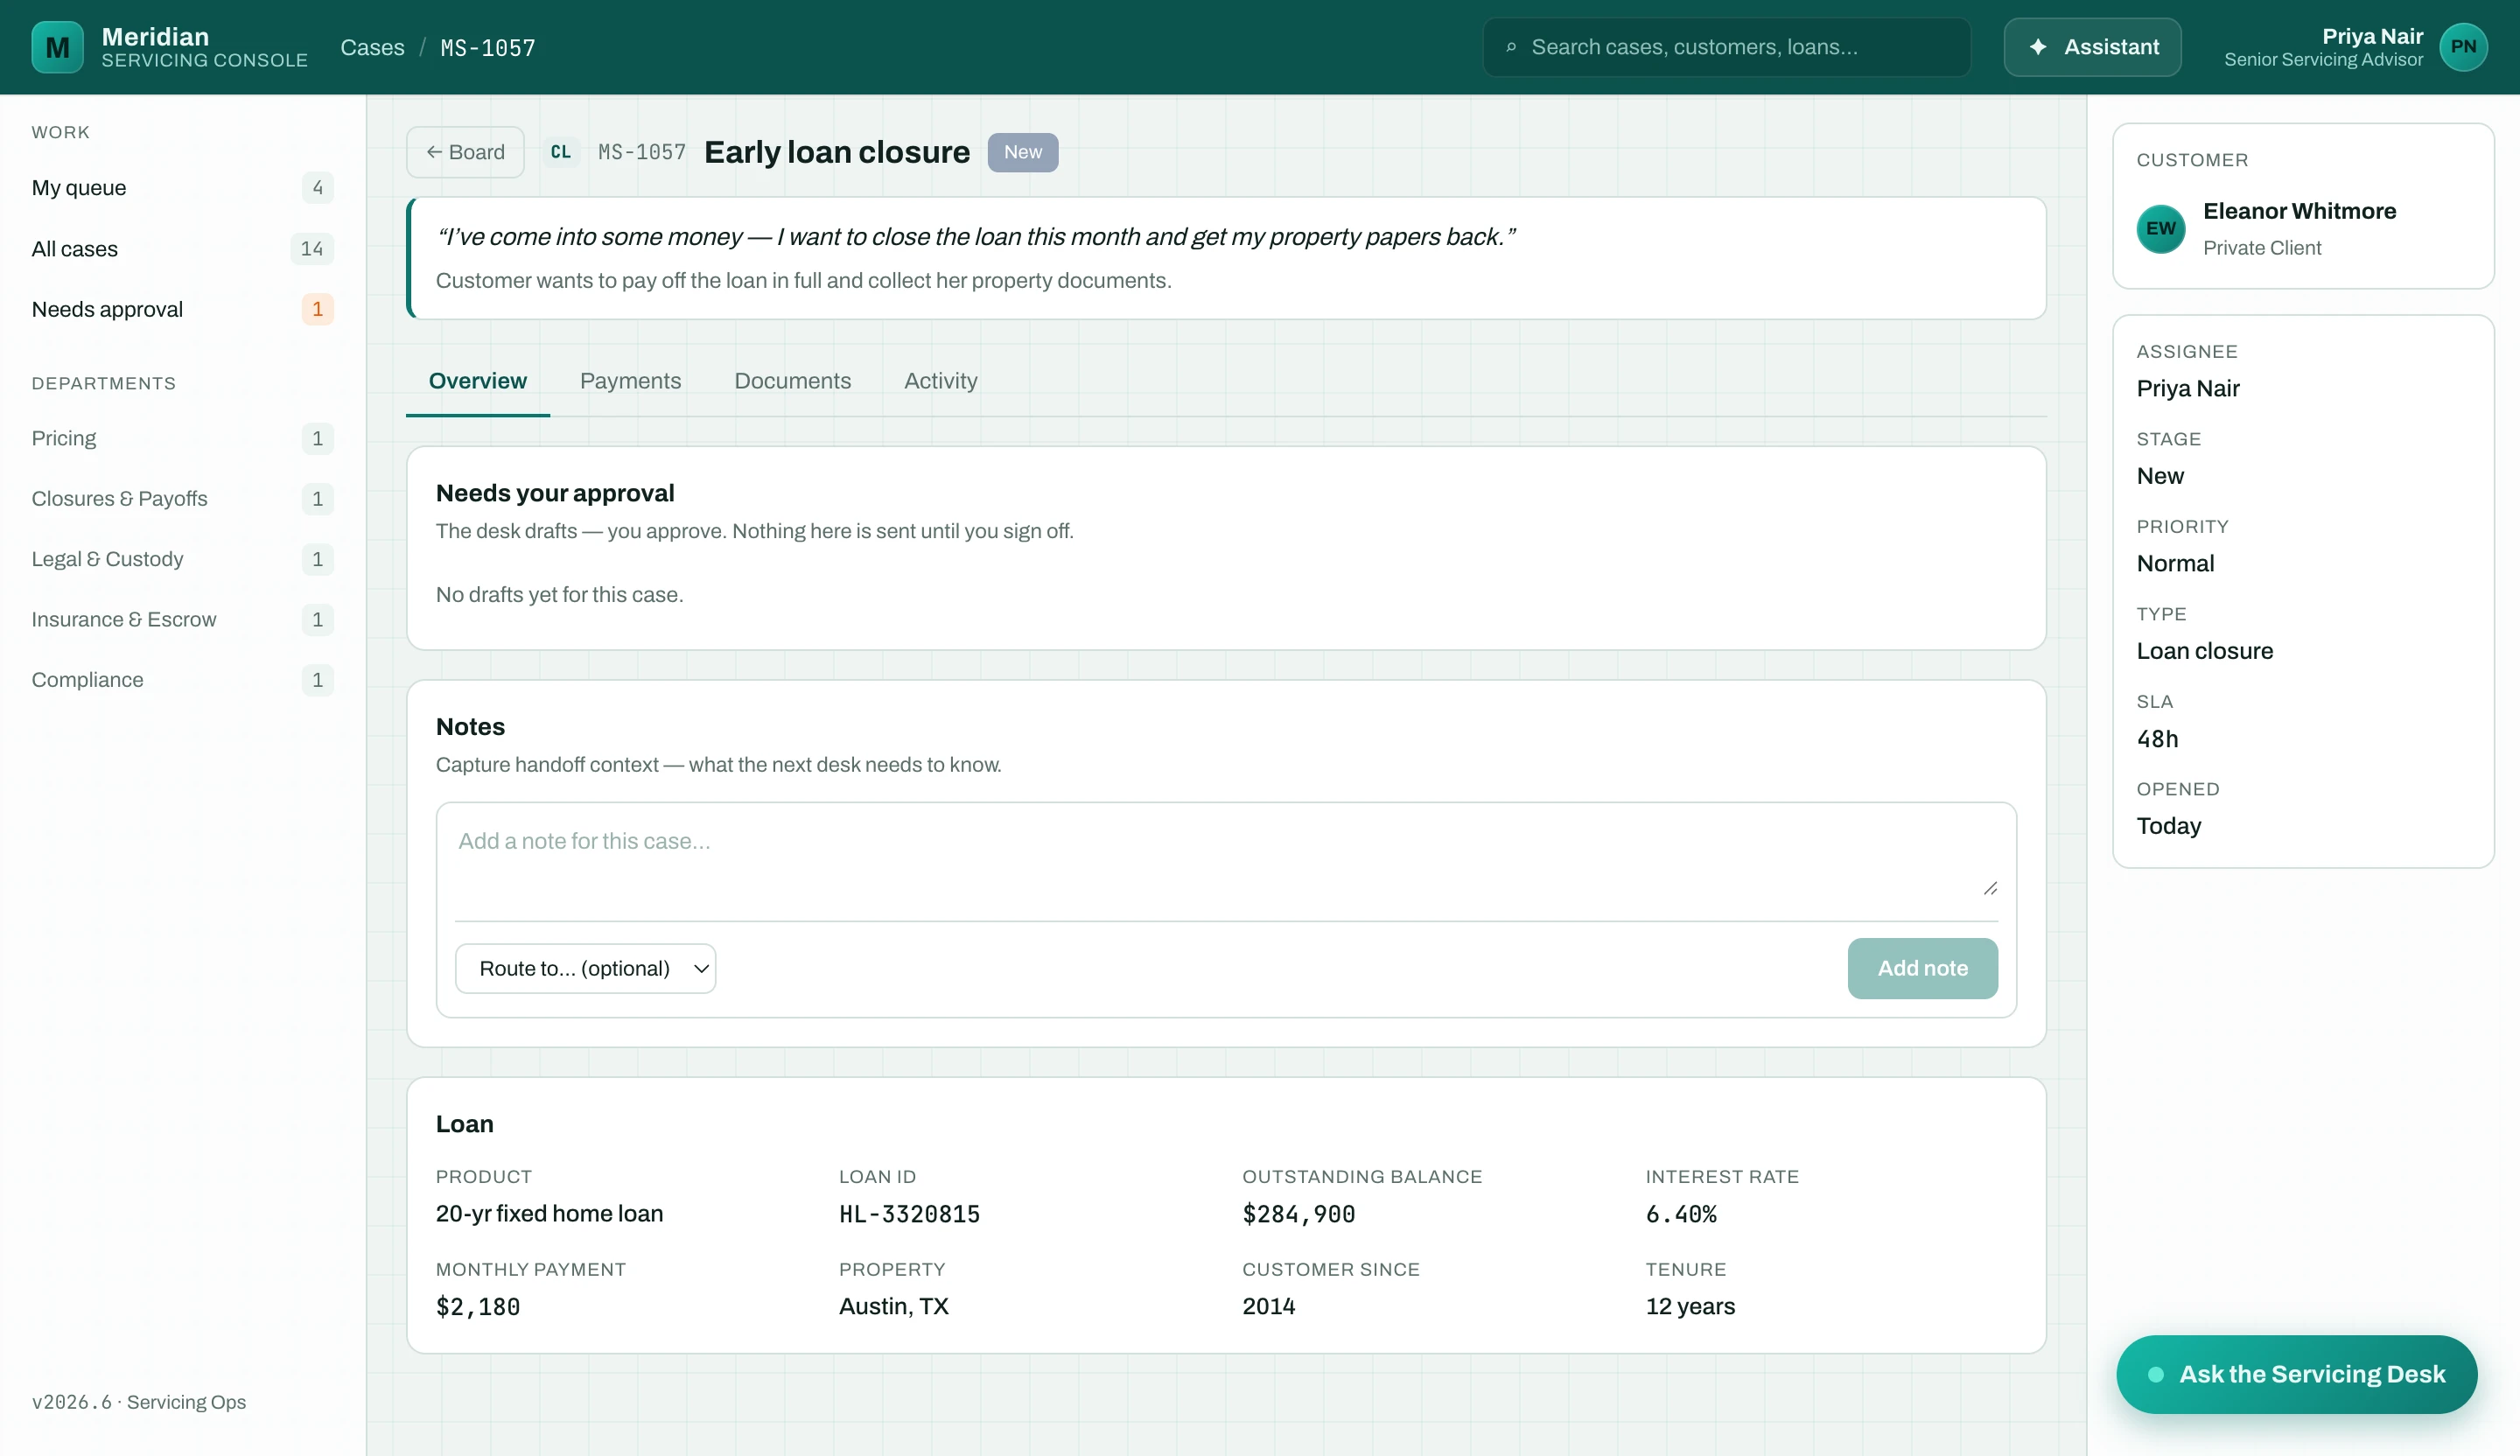
Task: Open the Documents tab
Action: [792, 381]
